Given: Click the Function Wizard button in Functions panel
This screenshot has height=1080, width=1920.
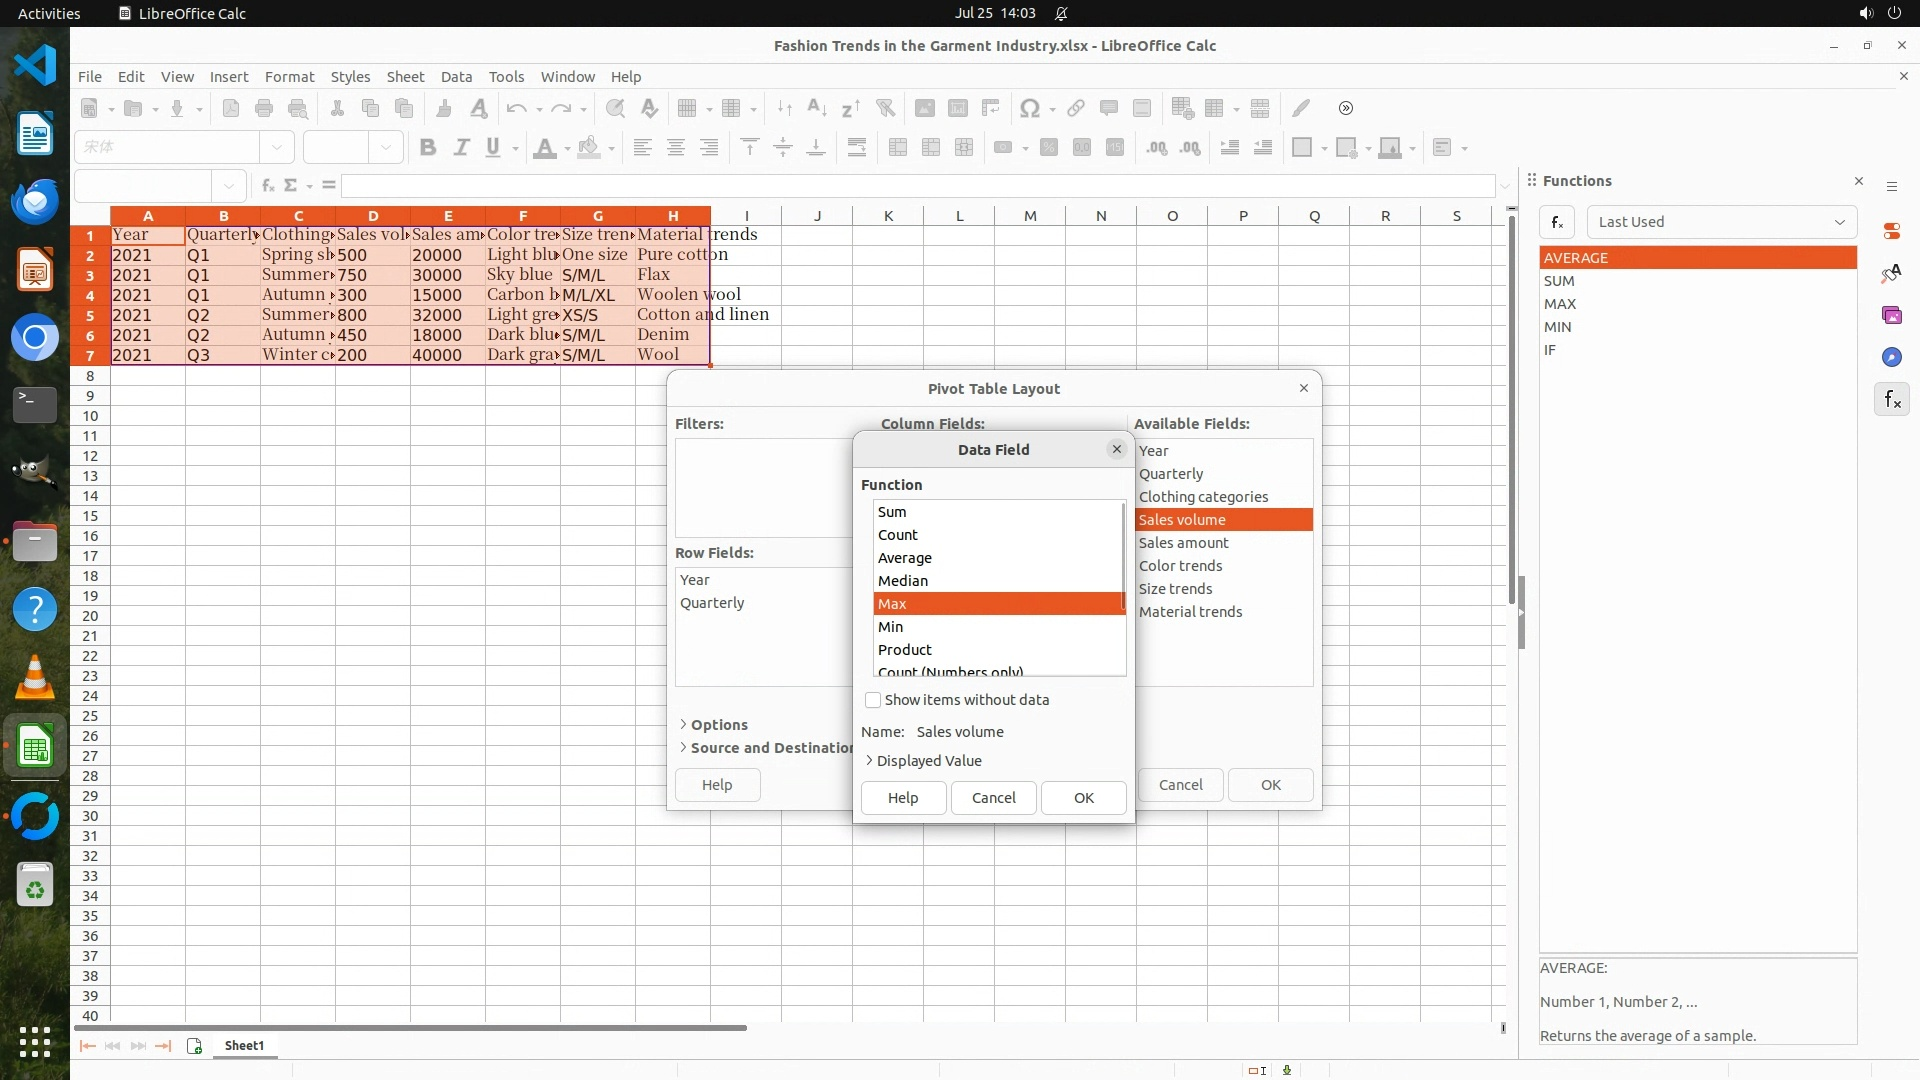Looking at the screenshot, I should pos(1557,222).
